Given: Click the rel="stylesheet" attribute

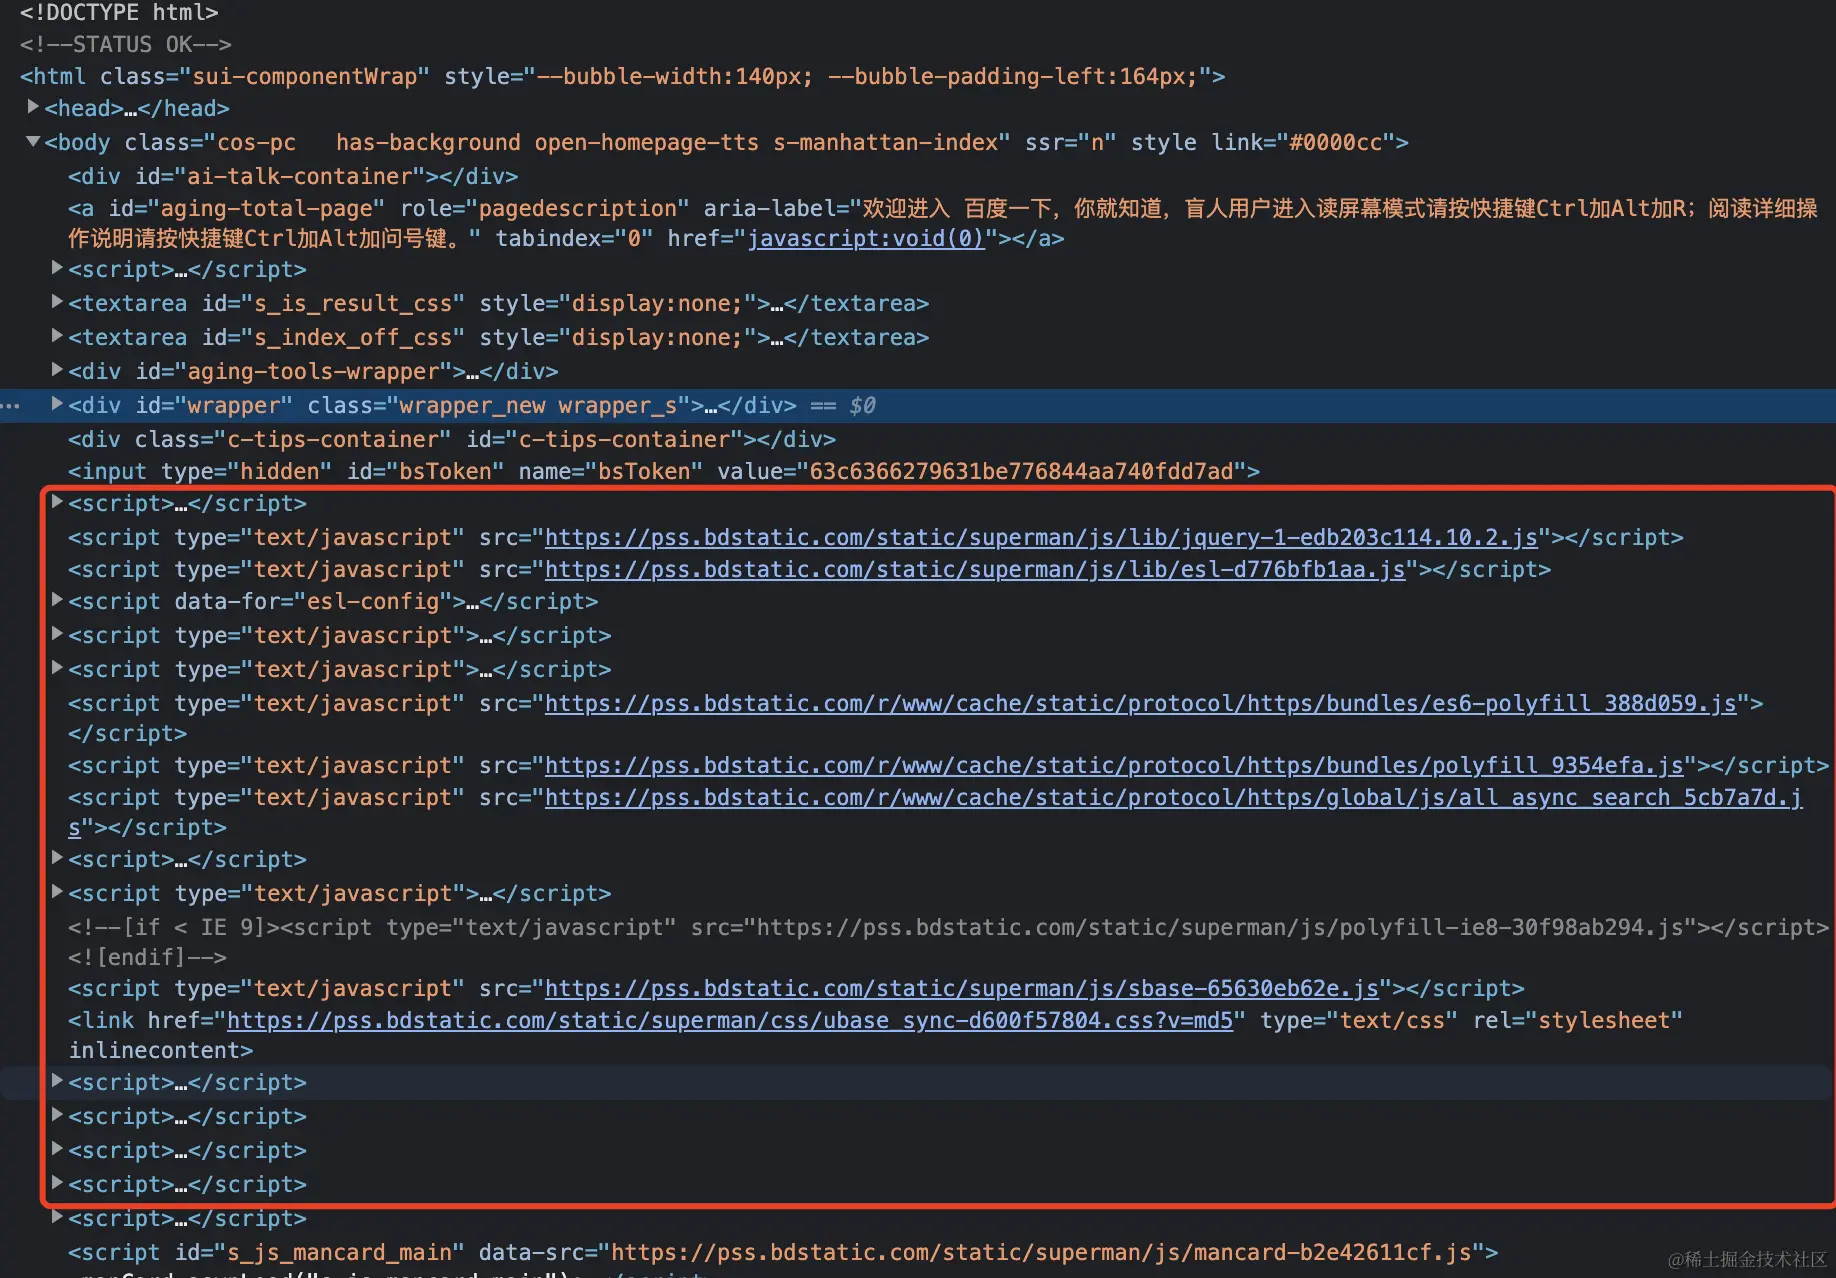Looking at the screenshot, I should pyautogui.click(x=1577, y=1020).
